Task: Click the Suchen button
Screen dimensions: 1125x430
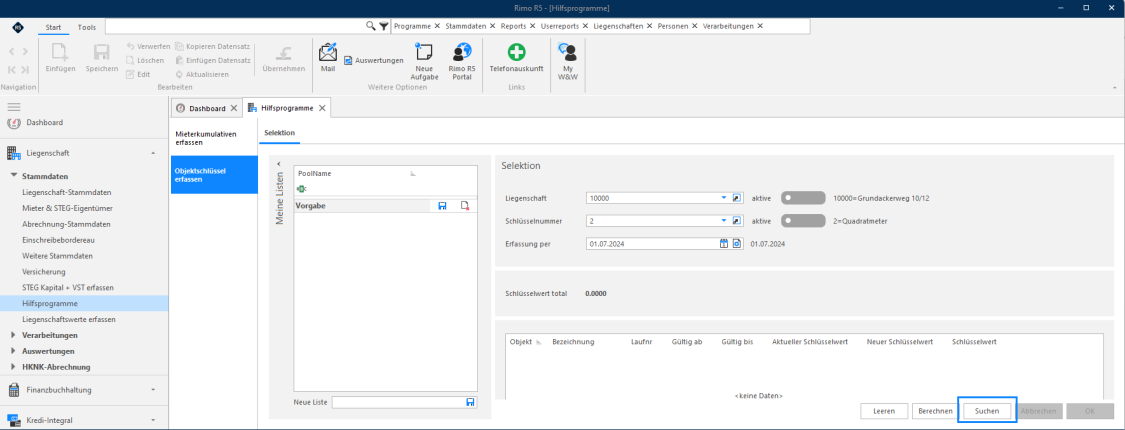Action: point(987,411)
